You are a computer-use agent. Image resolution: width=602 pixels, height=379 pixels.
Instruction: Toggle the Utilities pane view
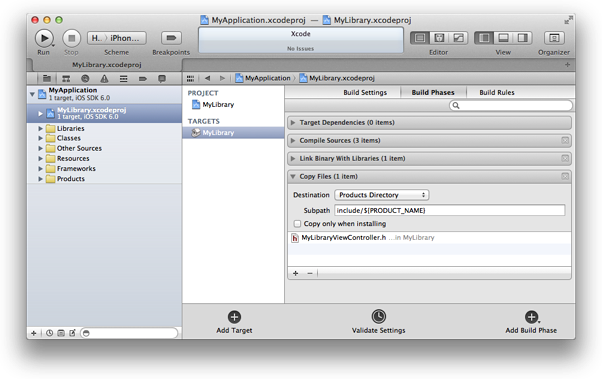tap(523, 38)
